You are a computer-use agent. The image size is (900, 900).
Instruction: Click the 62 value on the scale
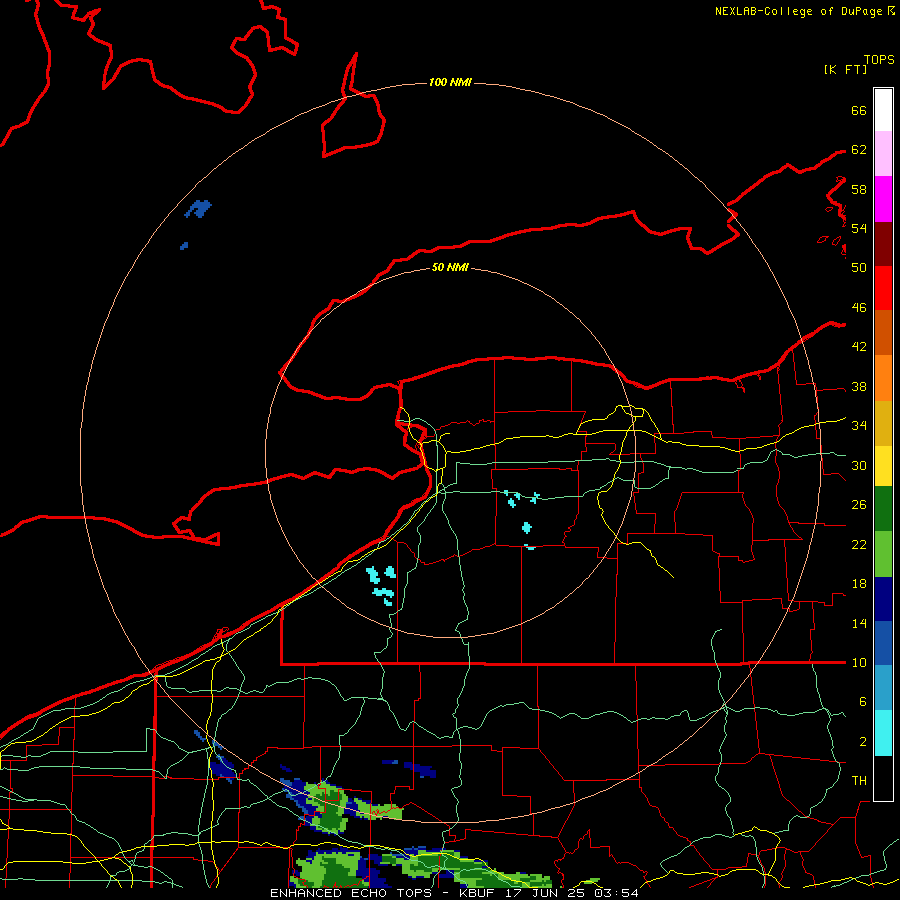(x=859, y=149)
